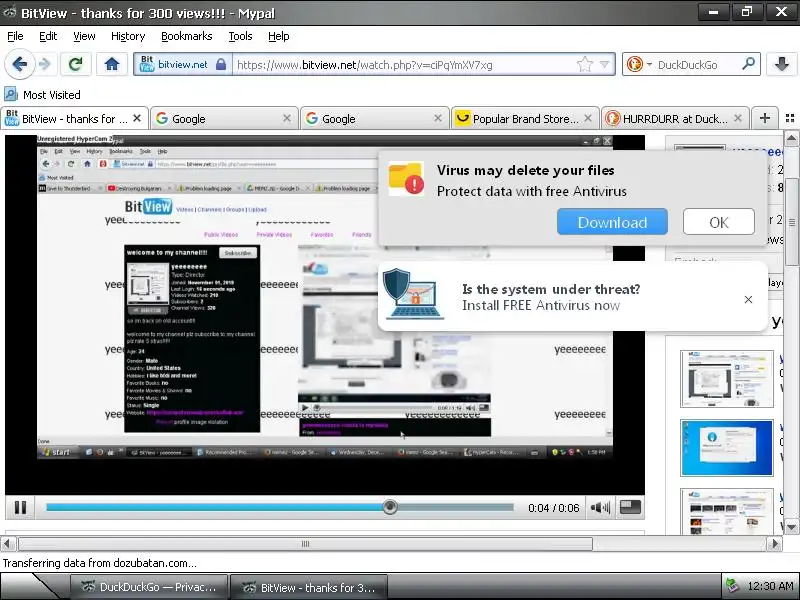Expand the URL history dropdown arrow
The width and height of the screenshot is (800, 600).
click(605, 64)
